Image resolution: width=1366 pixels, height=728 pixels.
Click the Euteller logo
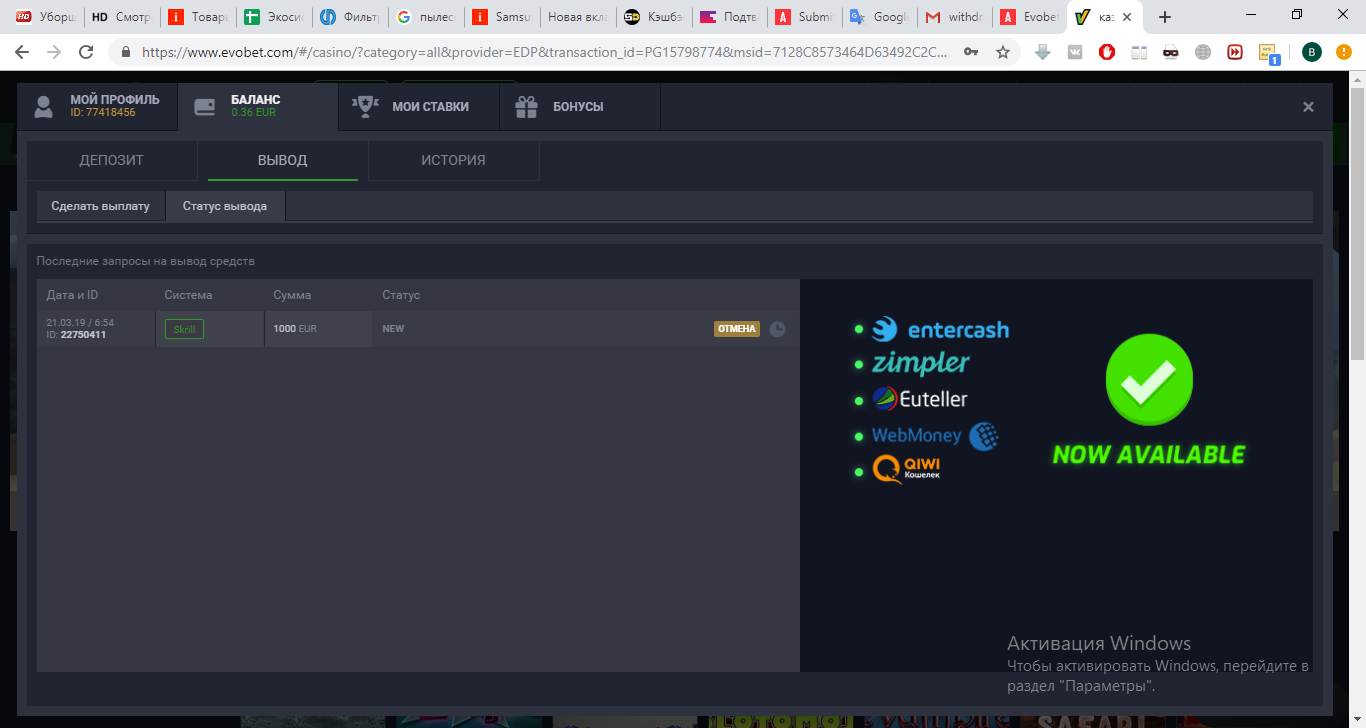click(x=920, y=399)
